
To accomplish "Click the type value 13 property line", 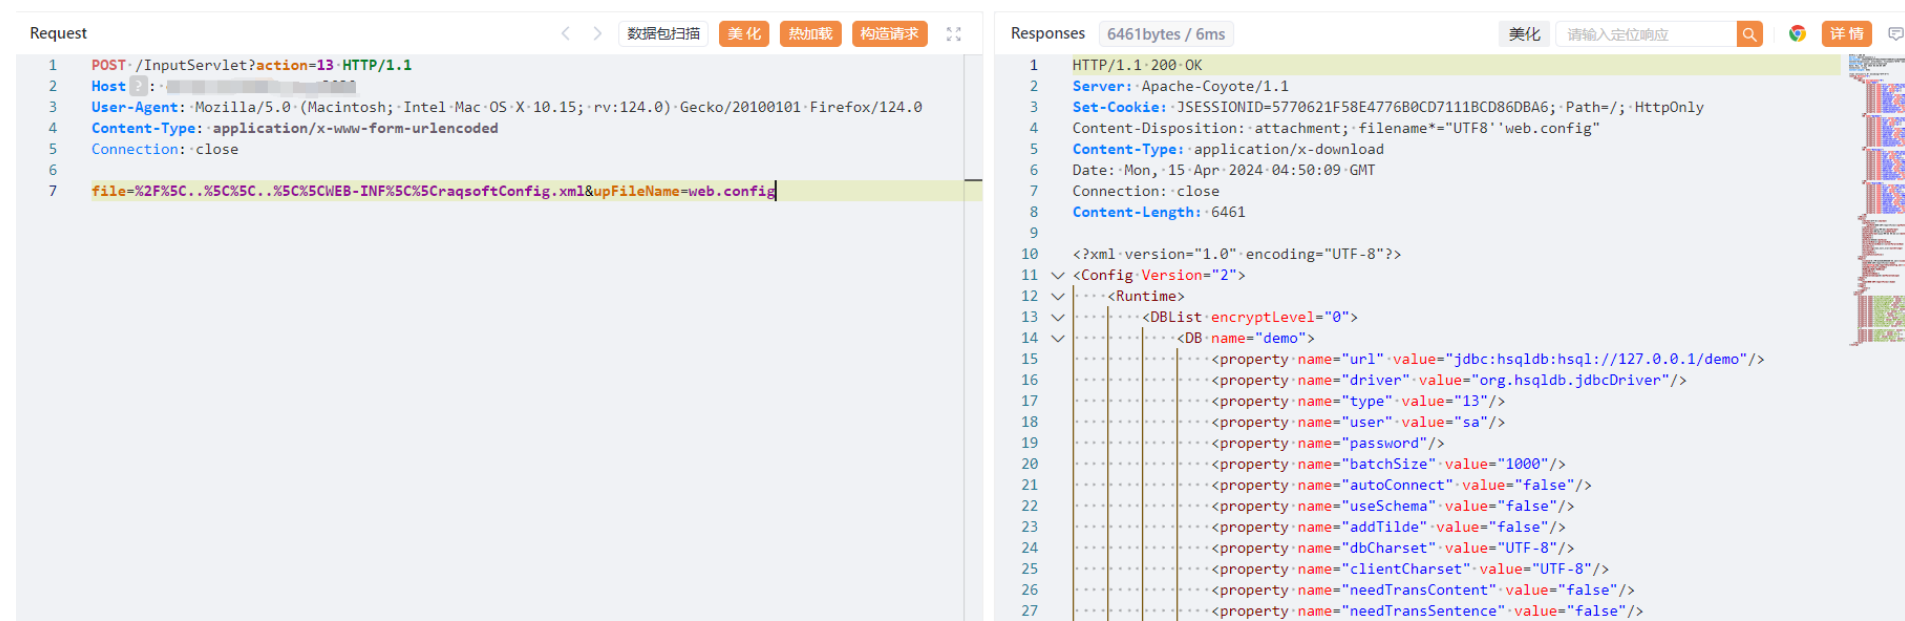I will click(1358, 401).
